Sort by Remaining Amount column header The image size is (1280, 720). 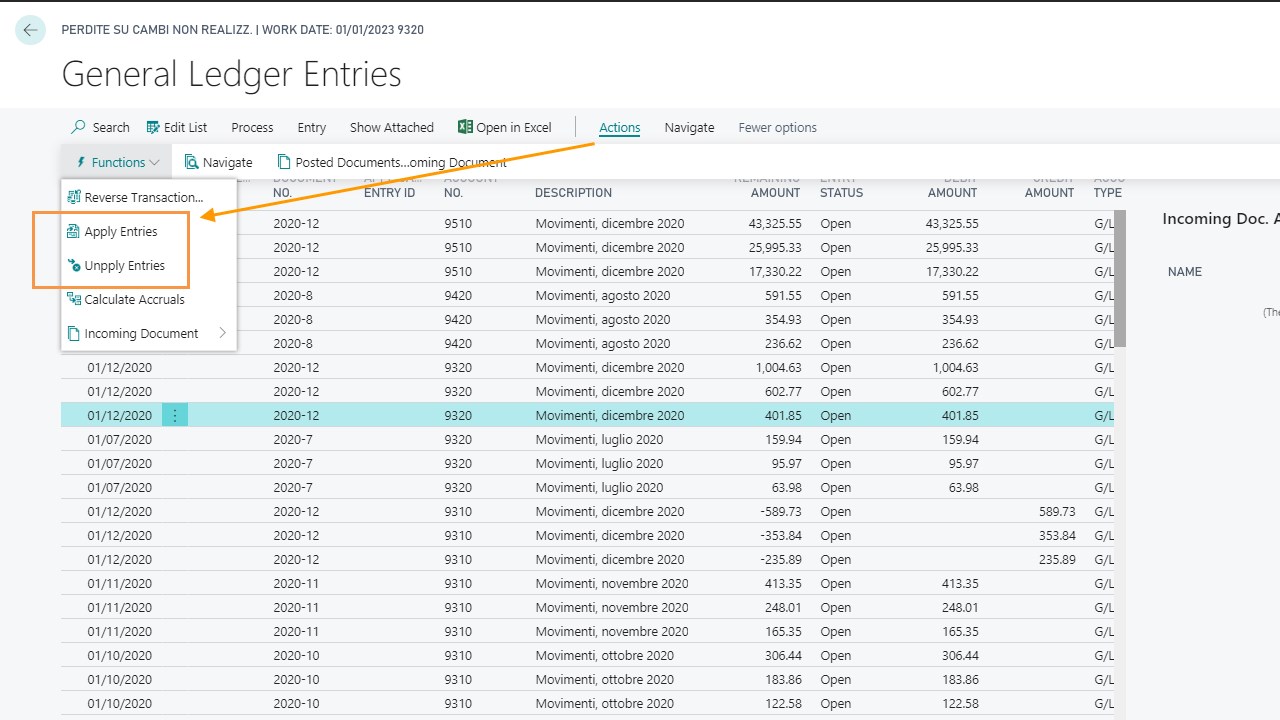coord(767,186)
